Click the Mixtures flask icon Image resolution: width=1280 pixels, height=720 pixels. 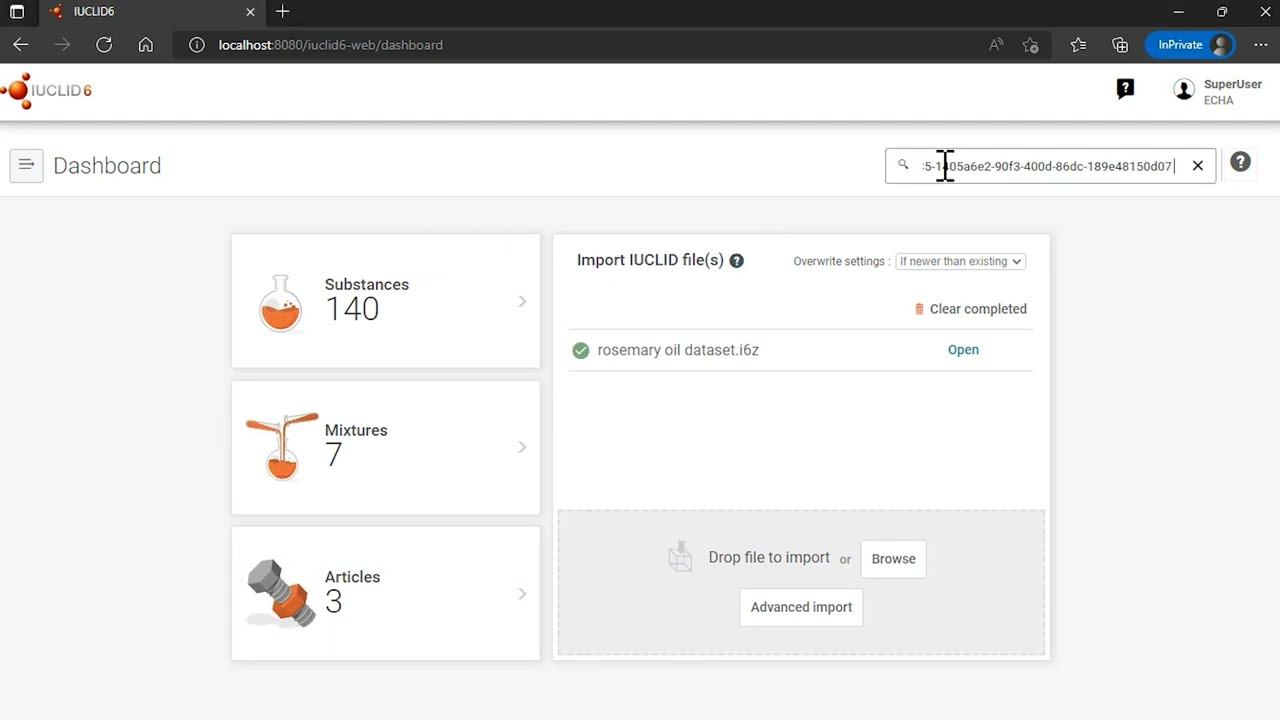click(282, 447)
